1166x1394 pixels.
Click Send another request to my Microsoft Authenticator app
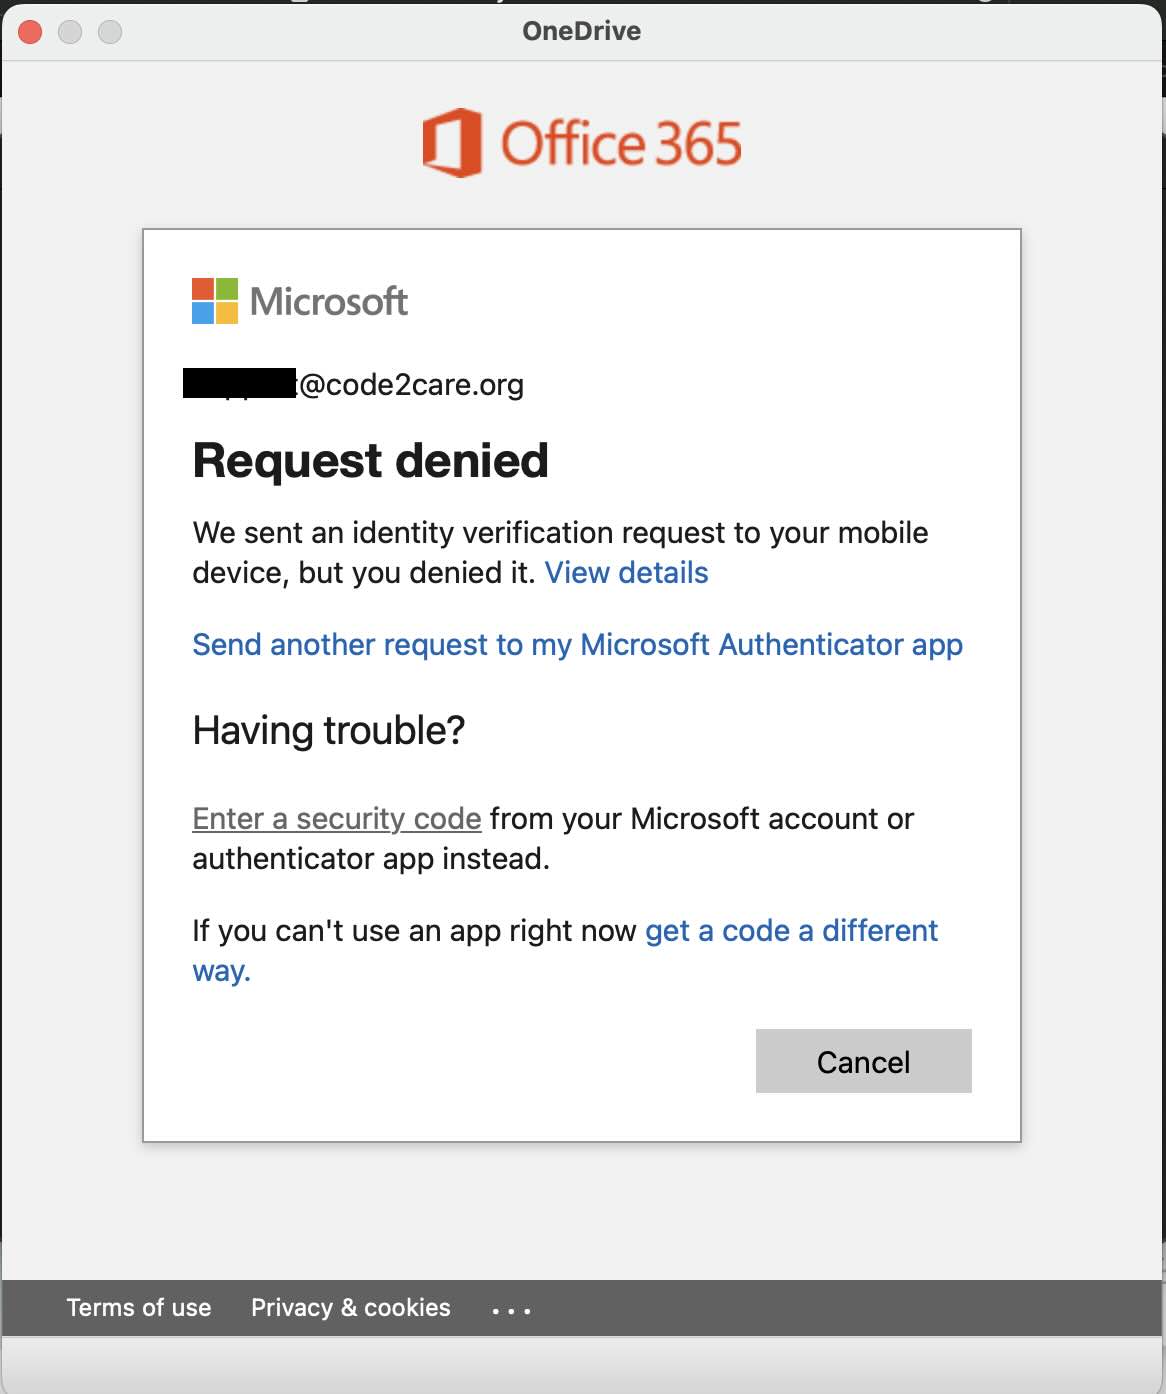coord(577,645)
